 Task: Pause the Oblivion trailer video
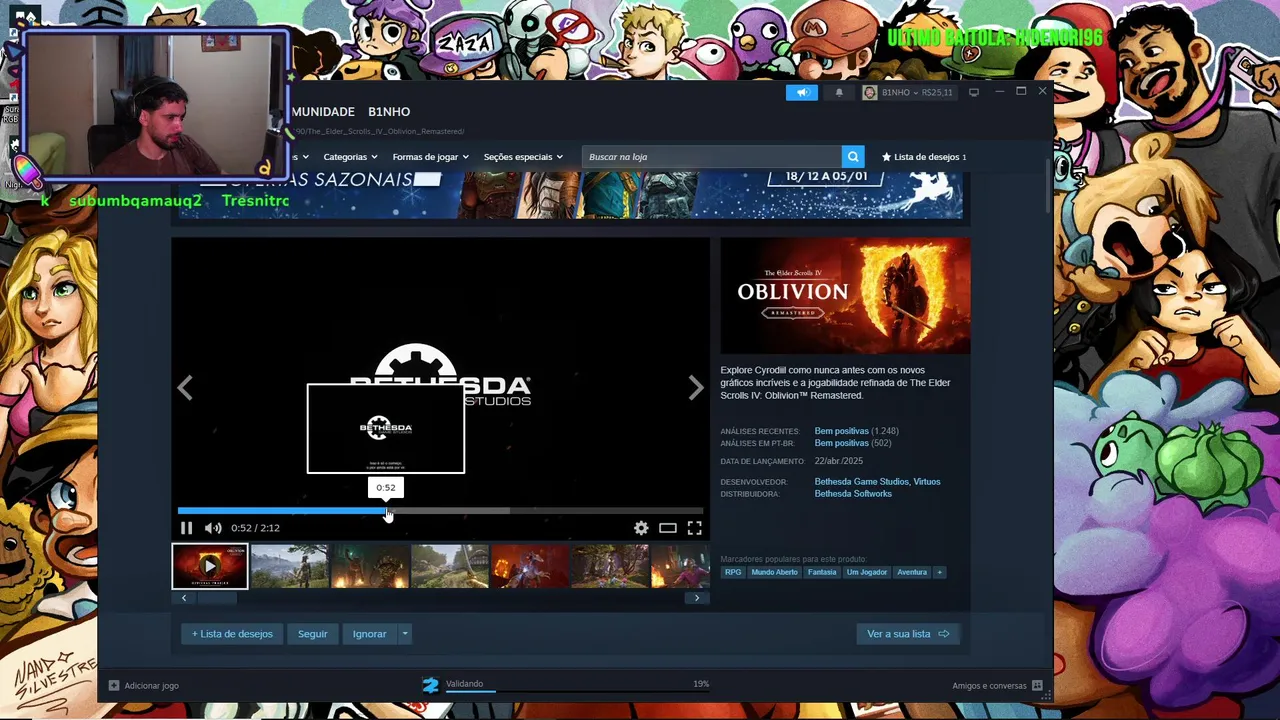click(186, 528)
